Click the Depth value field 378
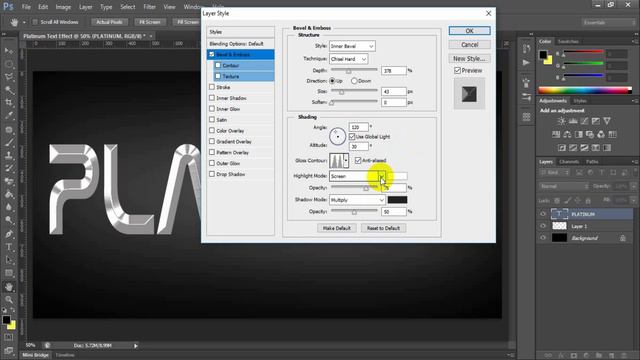The width and height of the screenshot is (640, 360). point(394,71)
